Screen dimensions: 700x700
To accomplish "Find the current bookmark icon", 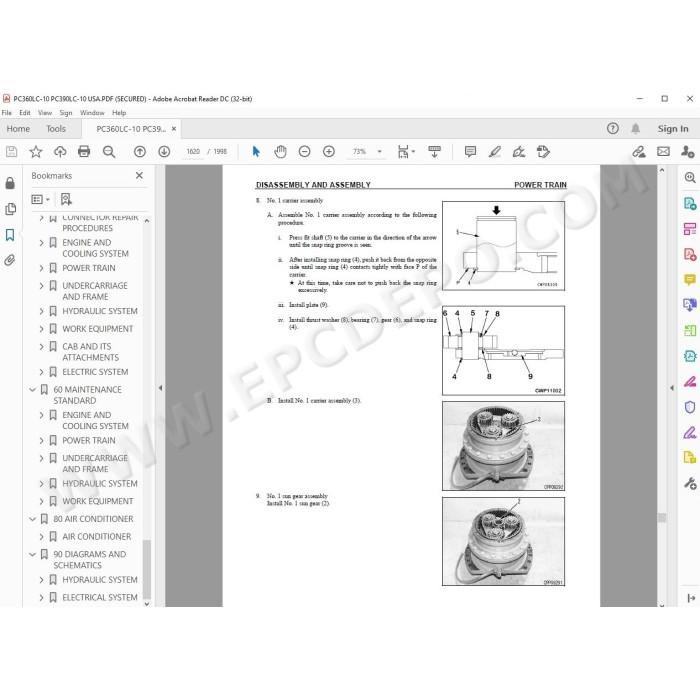I will click(x=66, y=199).
